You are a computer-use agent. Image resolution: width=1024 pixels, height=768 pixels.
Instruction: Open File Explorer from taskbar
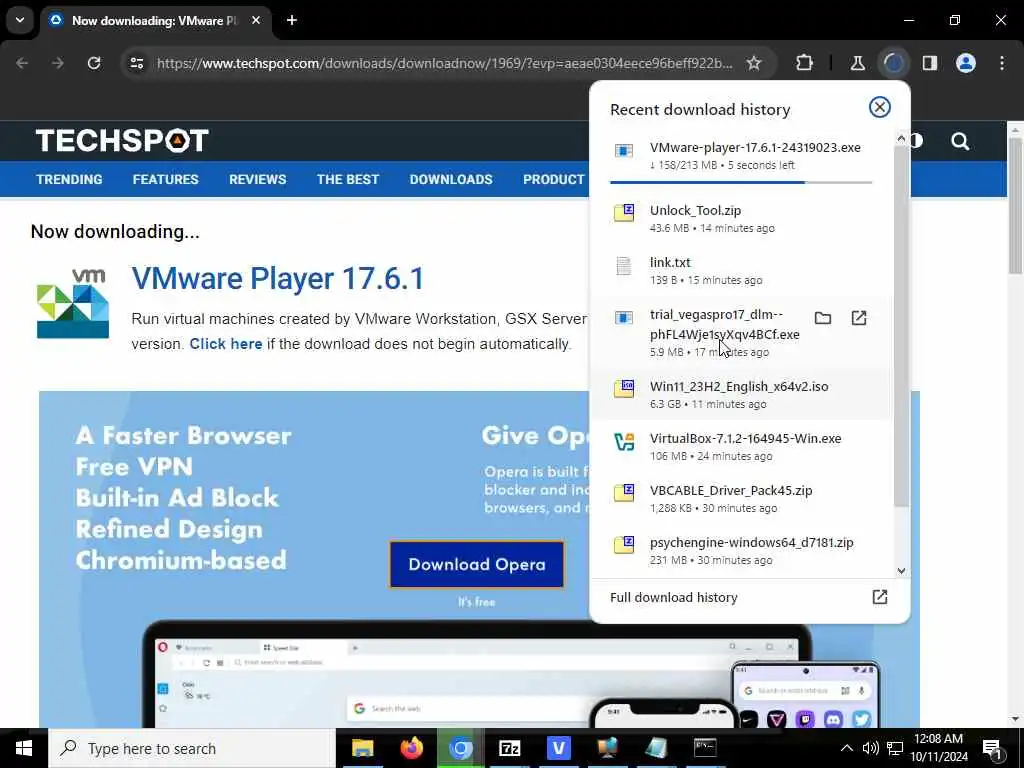362,748
